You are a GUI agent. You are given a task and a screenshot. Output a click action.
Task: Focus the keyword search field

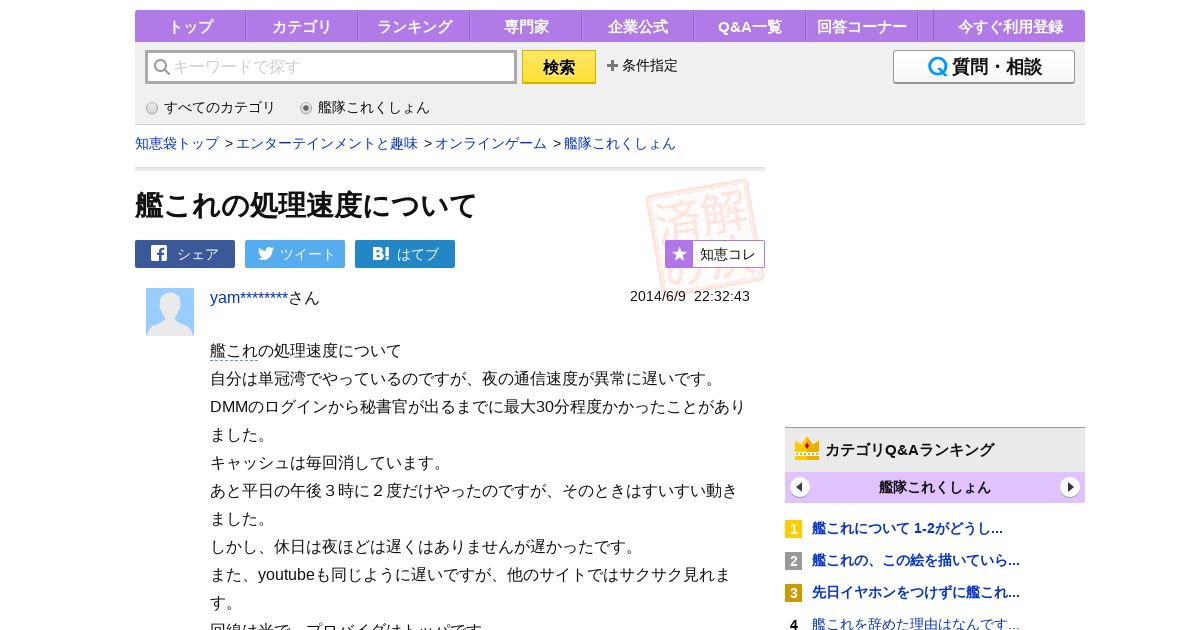(x=331, y=67)
